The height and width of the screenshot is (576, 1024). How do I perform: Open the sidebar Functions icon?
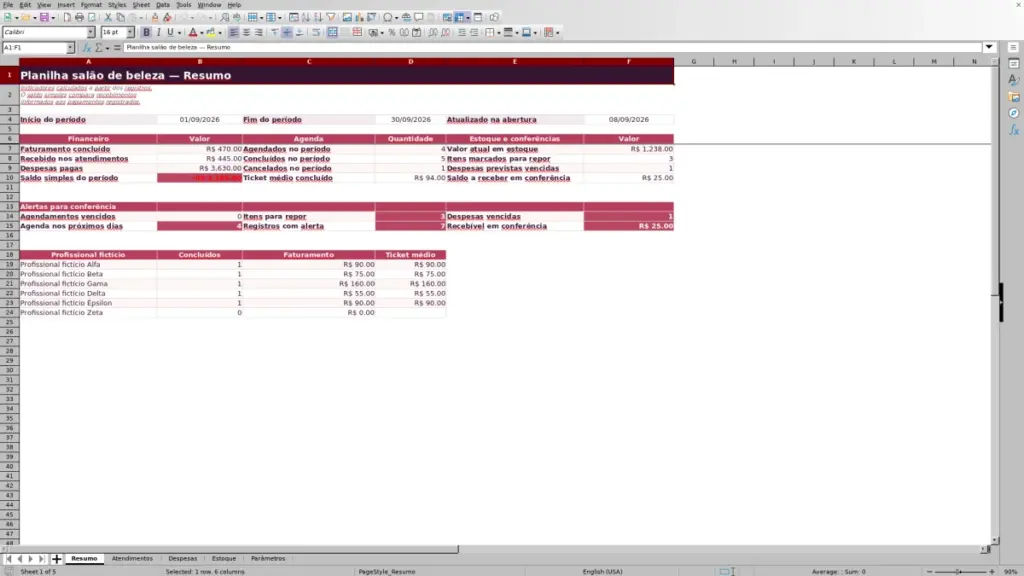point(1014,131)
